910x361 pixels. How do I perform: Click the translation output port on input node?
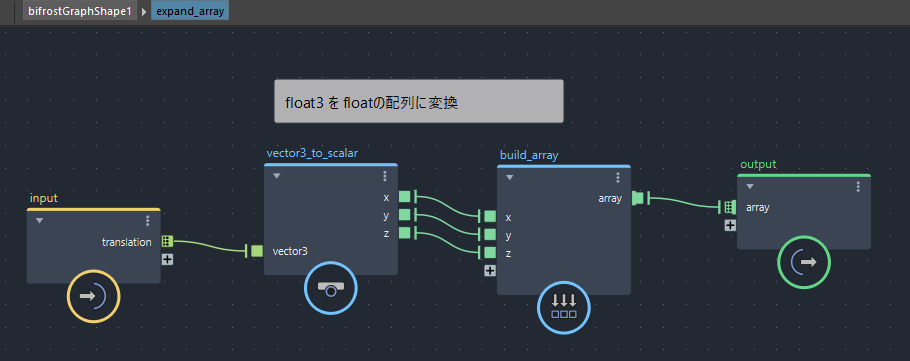tap(167, 242)
